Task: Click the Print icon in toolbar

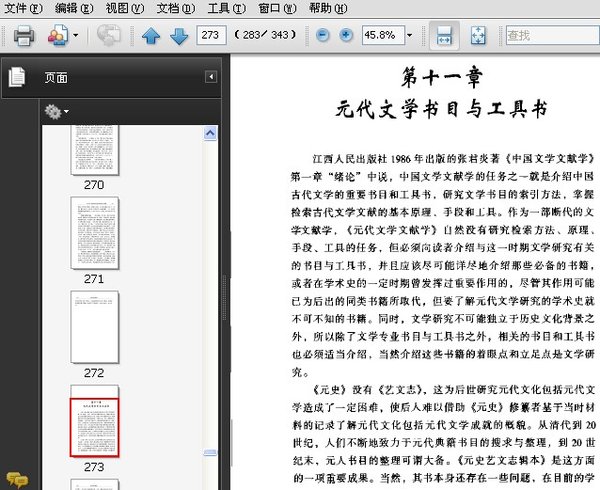Action: click(x=23, y=36)
